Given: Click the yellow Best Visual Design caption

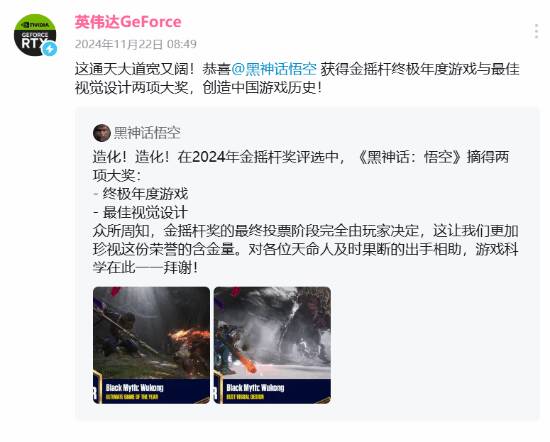Looking at the screenshot, I should tap(245, 397).
